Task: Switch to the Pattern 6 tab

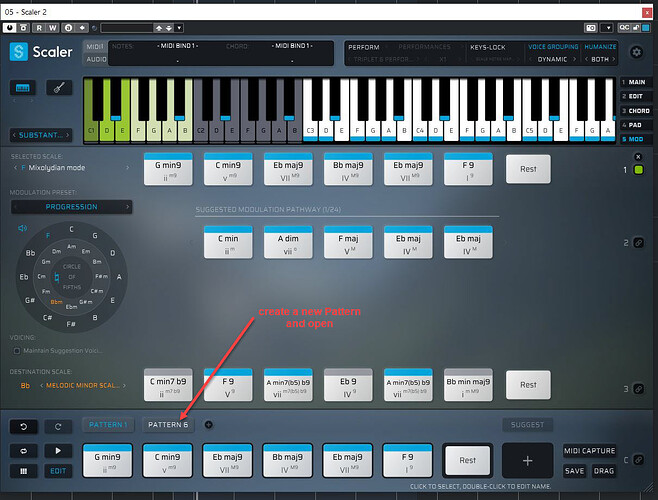Action: (168, 425)
